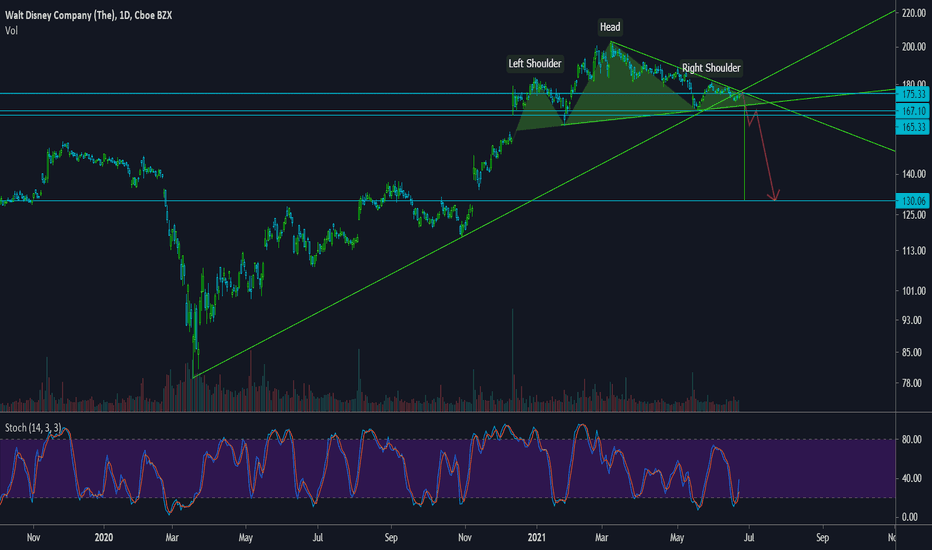Click the 125.00 price axis value
Viewport: 932px width, 550px height.
[x=914, y=215]
